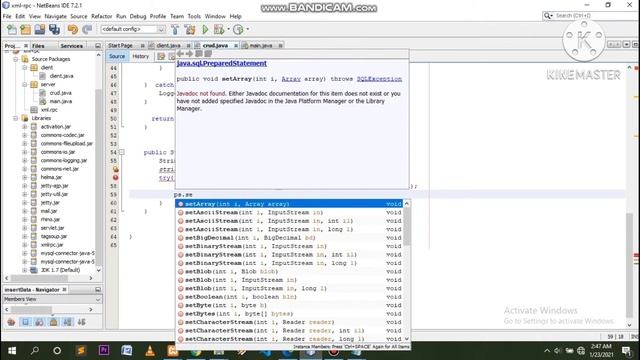The width and height of the screenshot is (640, 360).
Task: Open the Refactor menu
Action: pyautogui.click(x=102, y=16)
